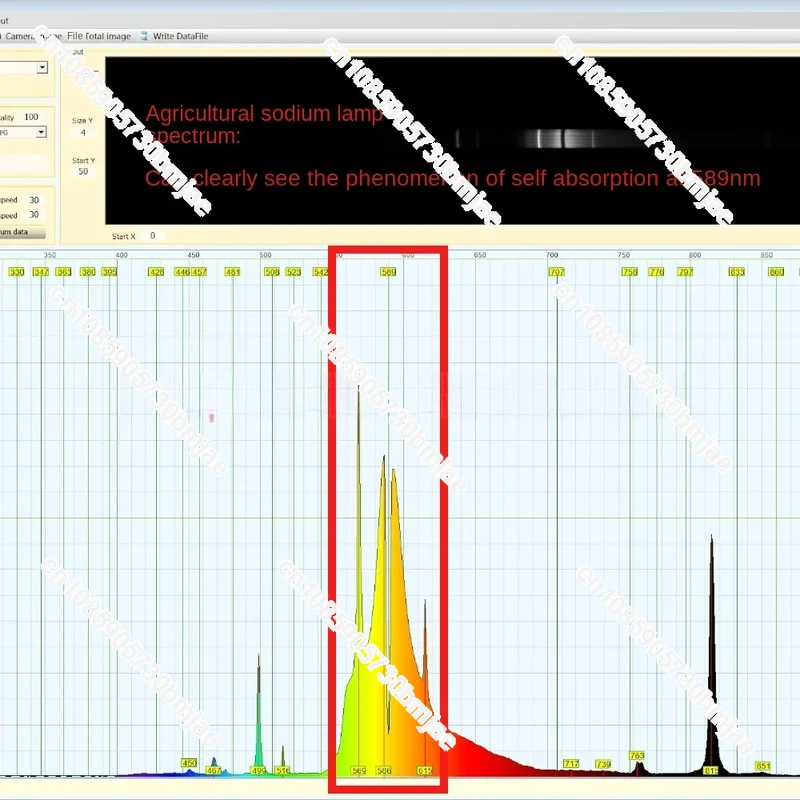
Task: Select the 446 wavelength marker label
Action: click(x=182, y=272)
